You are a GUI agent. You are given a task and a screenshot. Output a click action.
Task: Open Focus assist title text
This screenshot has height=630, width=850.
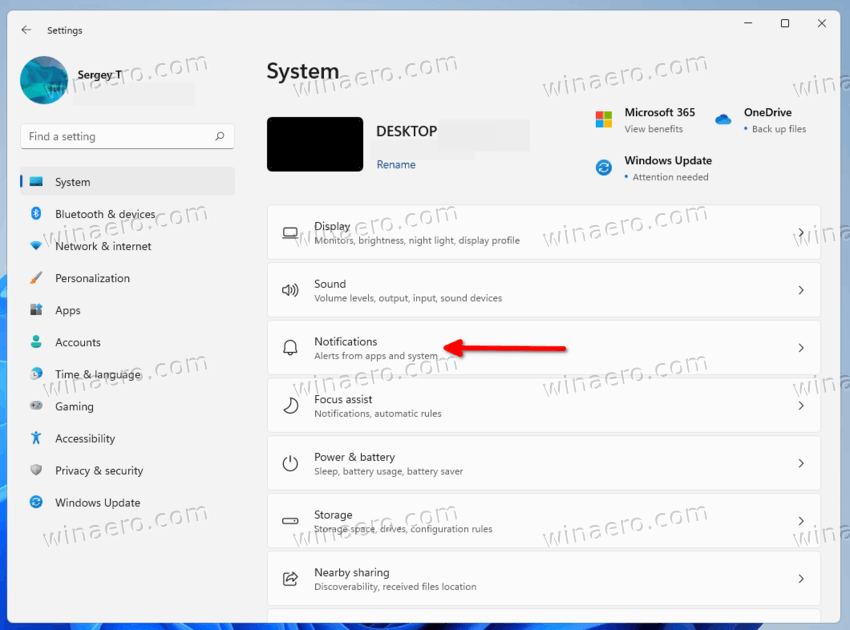(343, 399)
